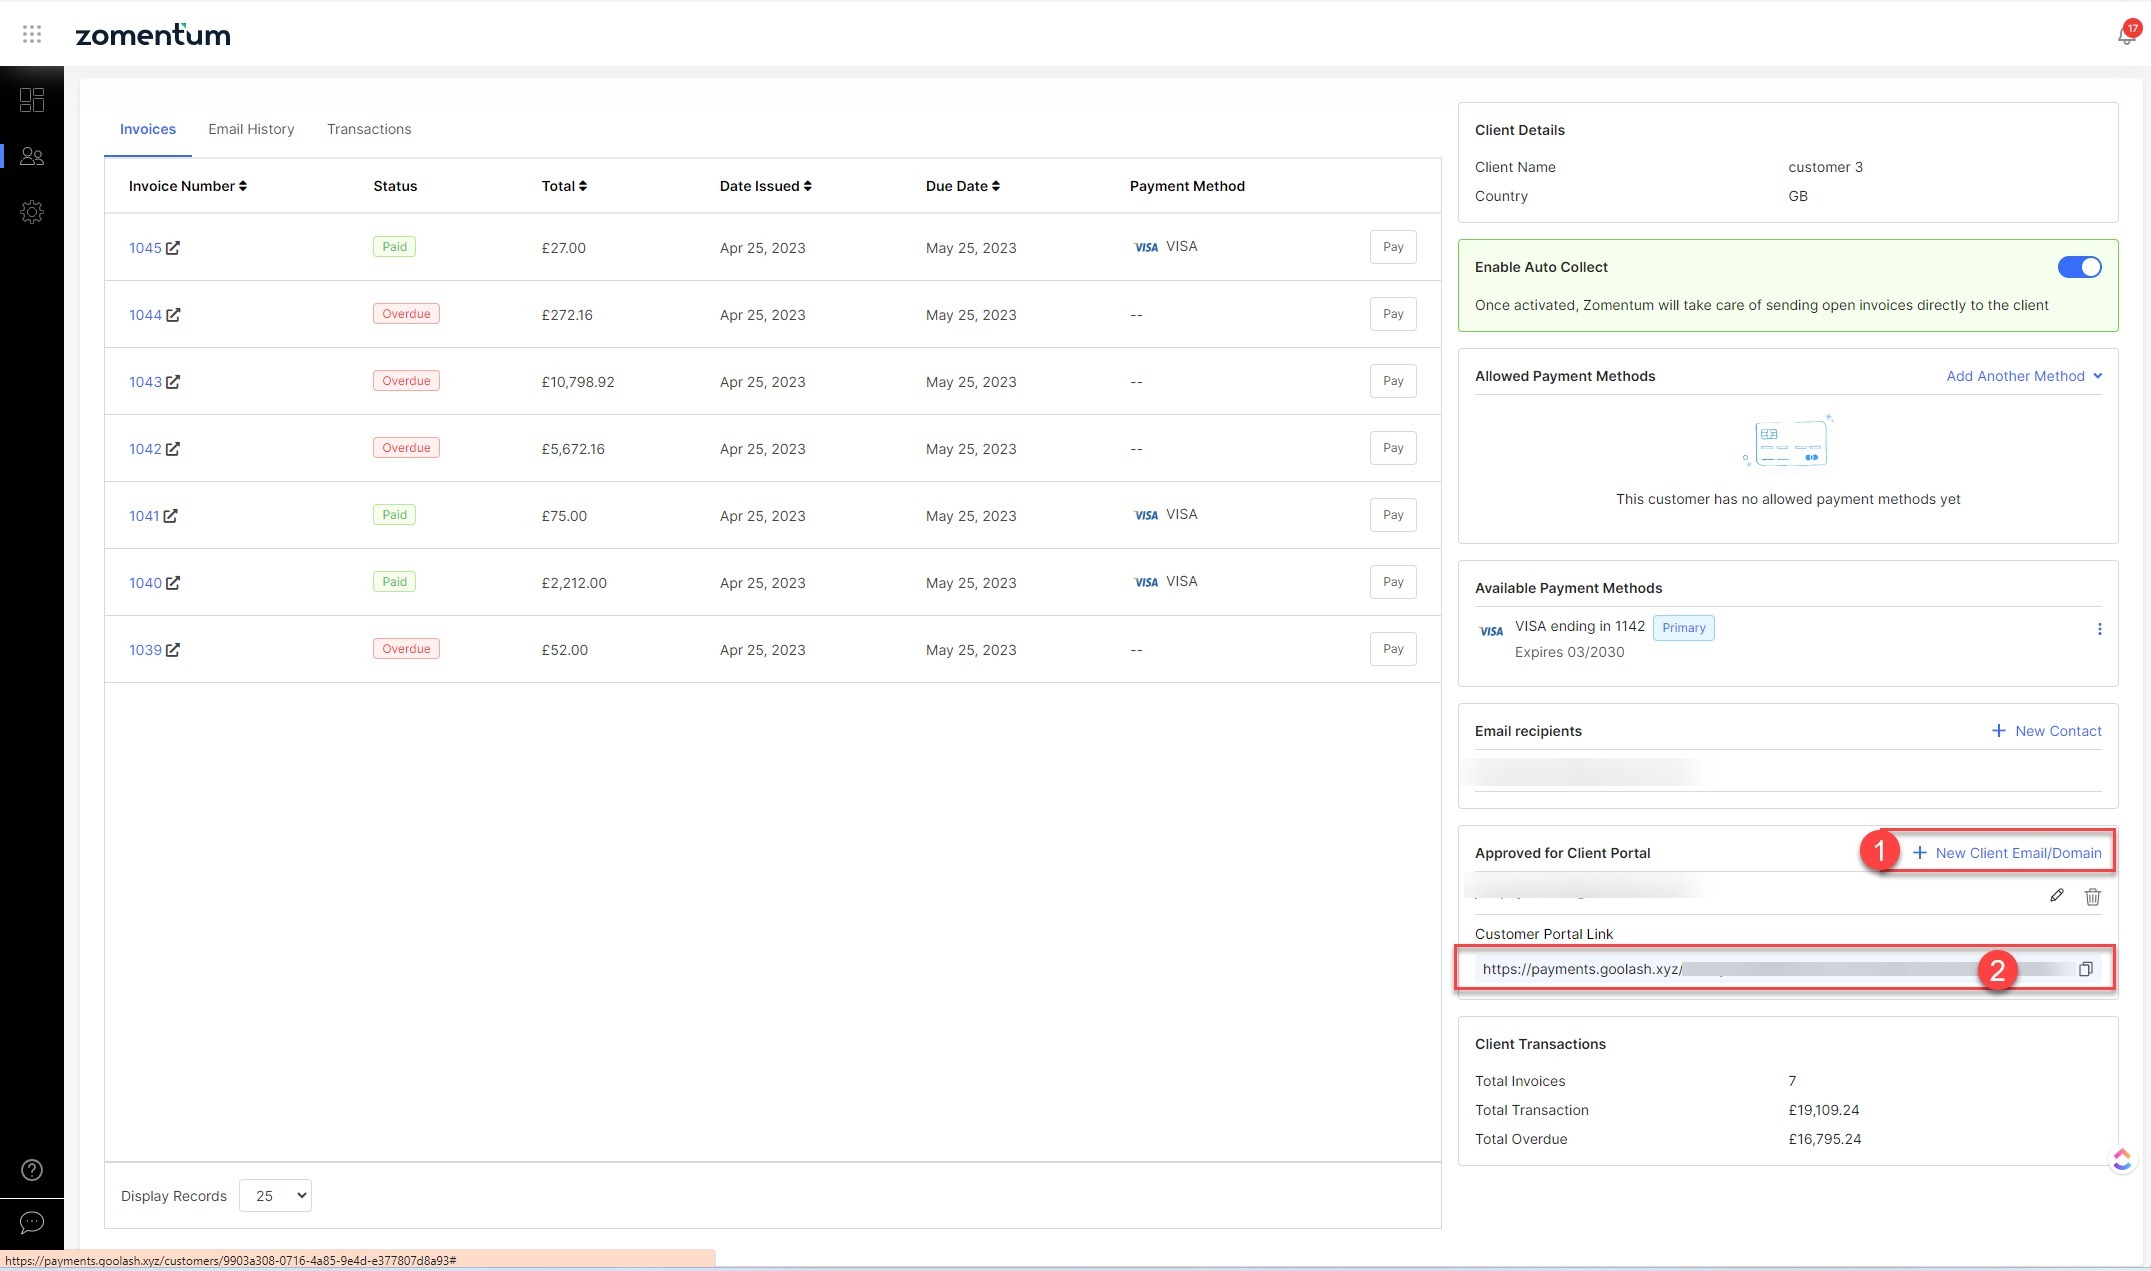Open the dashboard icon in the sidebar
The image size is (2151, 1271).
(x=32, y=100)
